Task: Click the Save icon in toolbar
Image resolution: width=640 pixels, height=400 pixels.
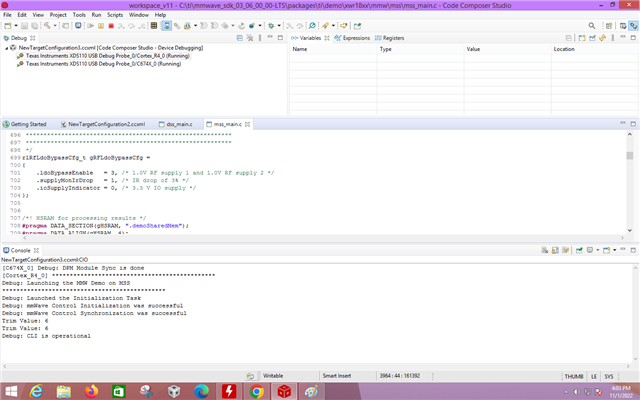Action: coord(24,26)
